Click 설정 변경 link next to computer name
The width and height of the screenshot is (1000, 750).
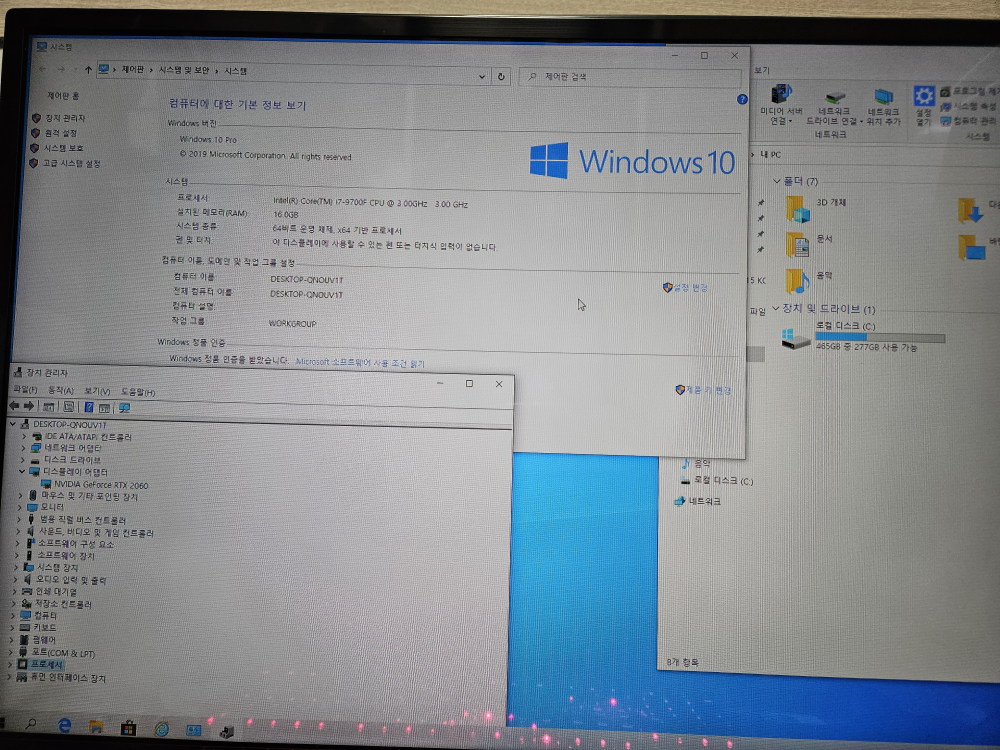coord(690,288)
